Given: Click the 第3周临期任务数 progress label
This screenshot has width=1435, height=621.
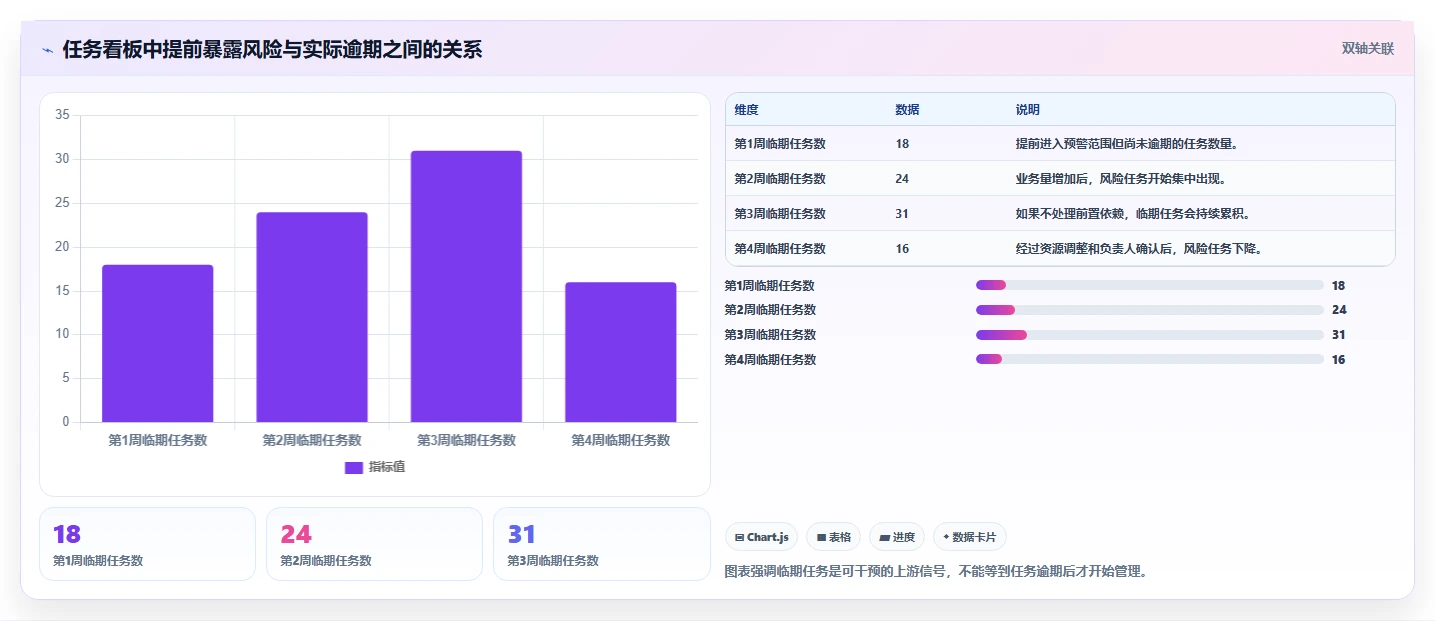Looking at the screenshot, I should pyautogui.click(x=770, y=335).
